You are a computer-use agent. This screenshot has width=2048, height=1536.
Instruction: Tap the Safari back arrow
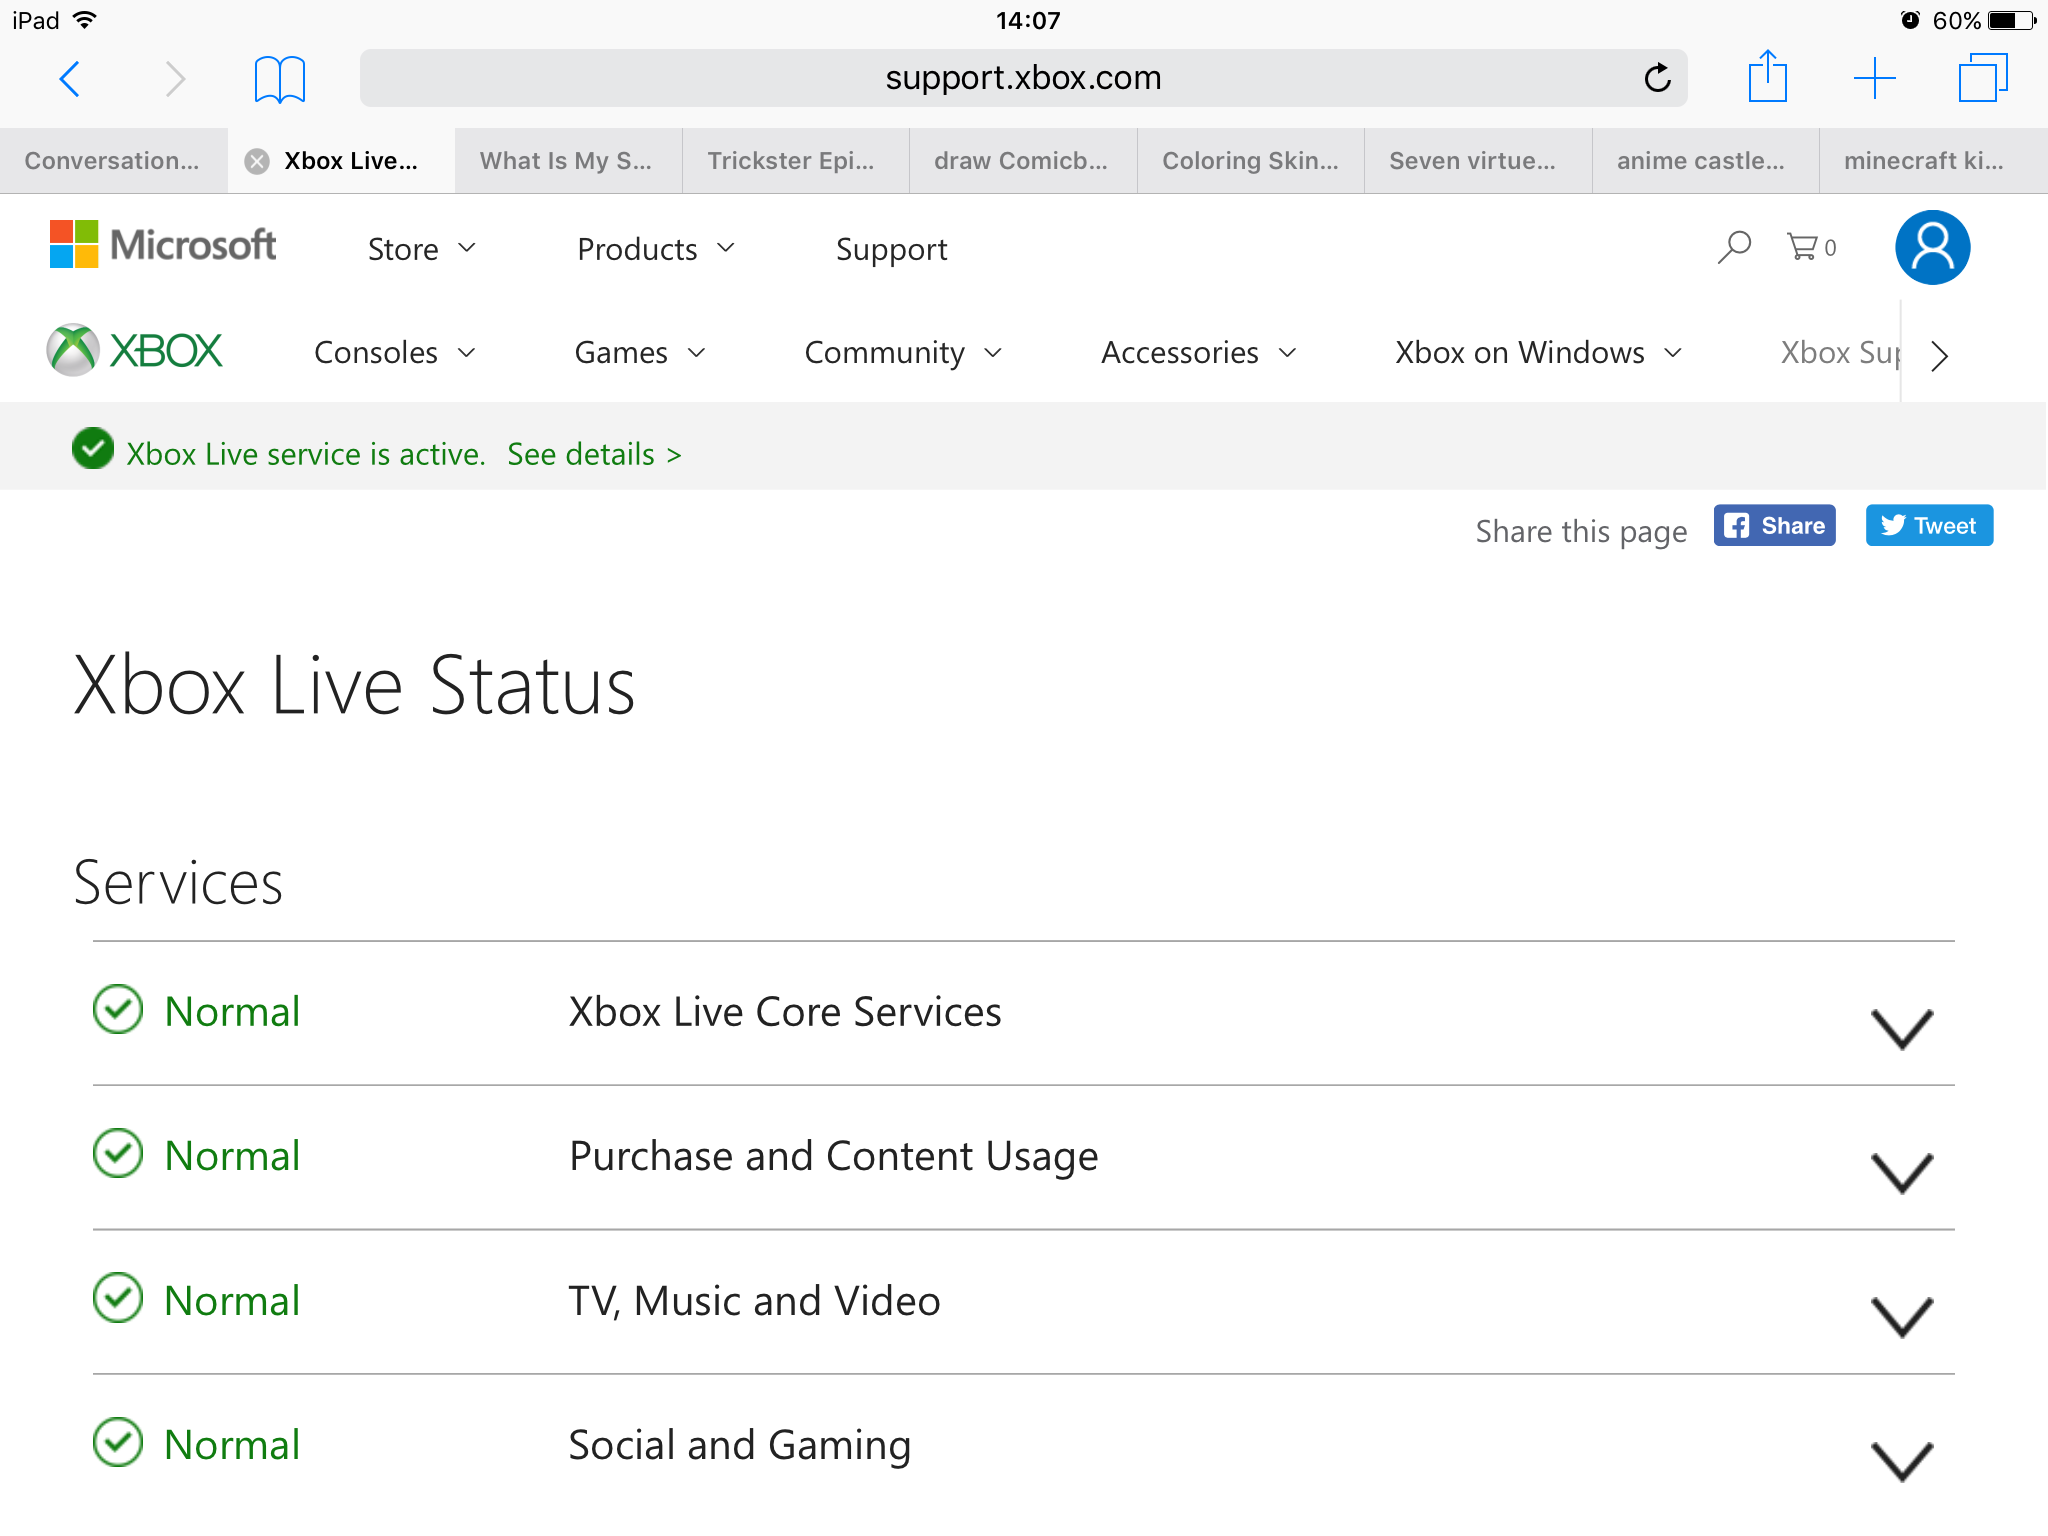tap(69, 78)
